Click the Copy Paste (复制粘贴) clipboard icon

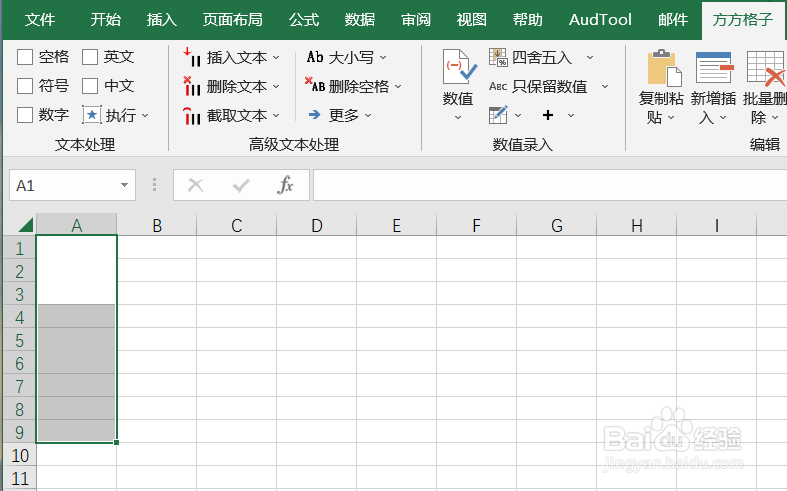664,68
